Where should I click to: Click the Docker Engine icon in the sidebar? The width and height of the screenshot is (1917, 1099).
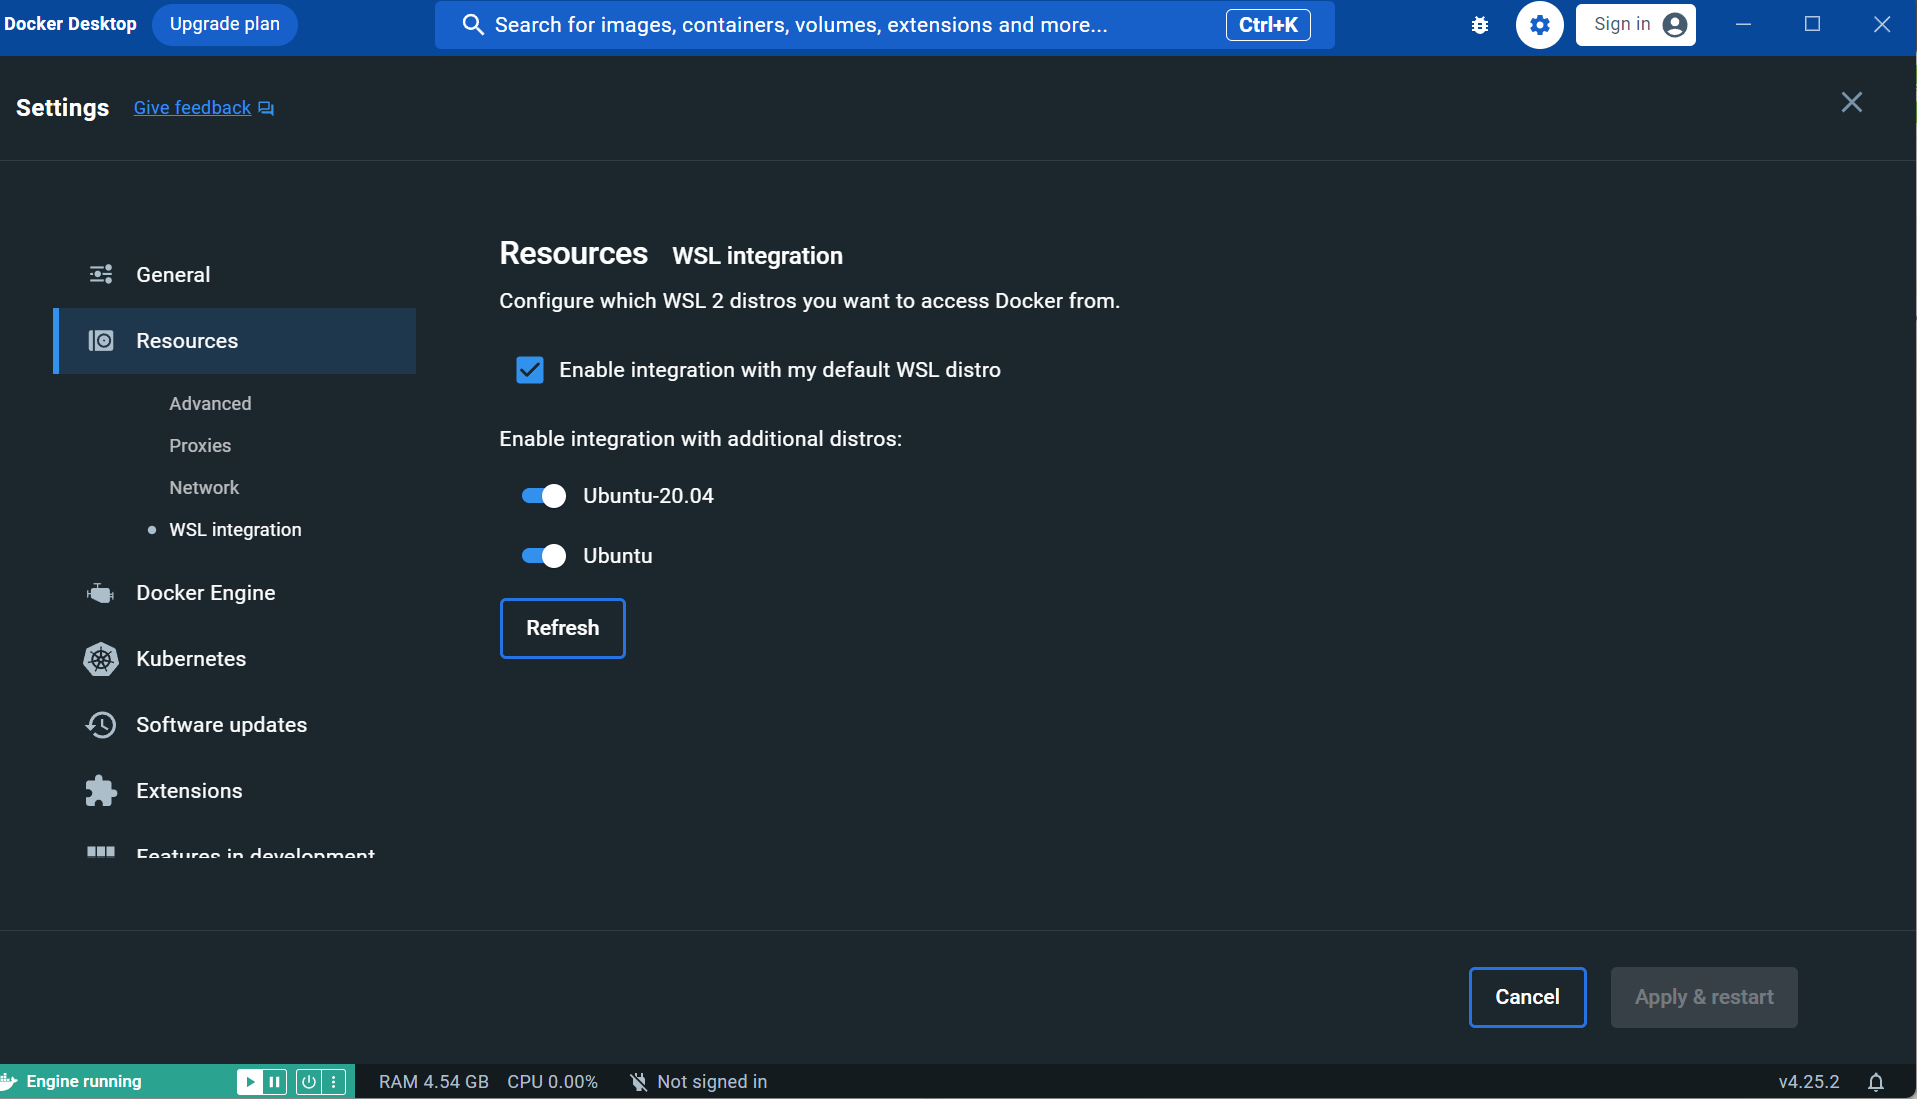click(101, 593)
